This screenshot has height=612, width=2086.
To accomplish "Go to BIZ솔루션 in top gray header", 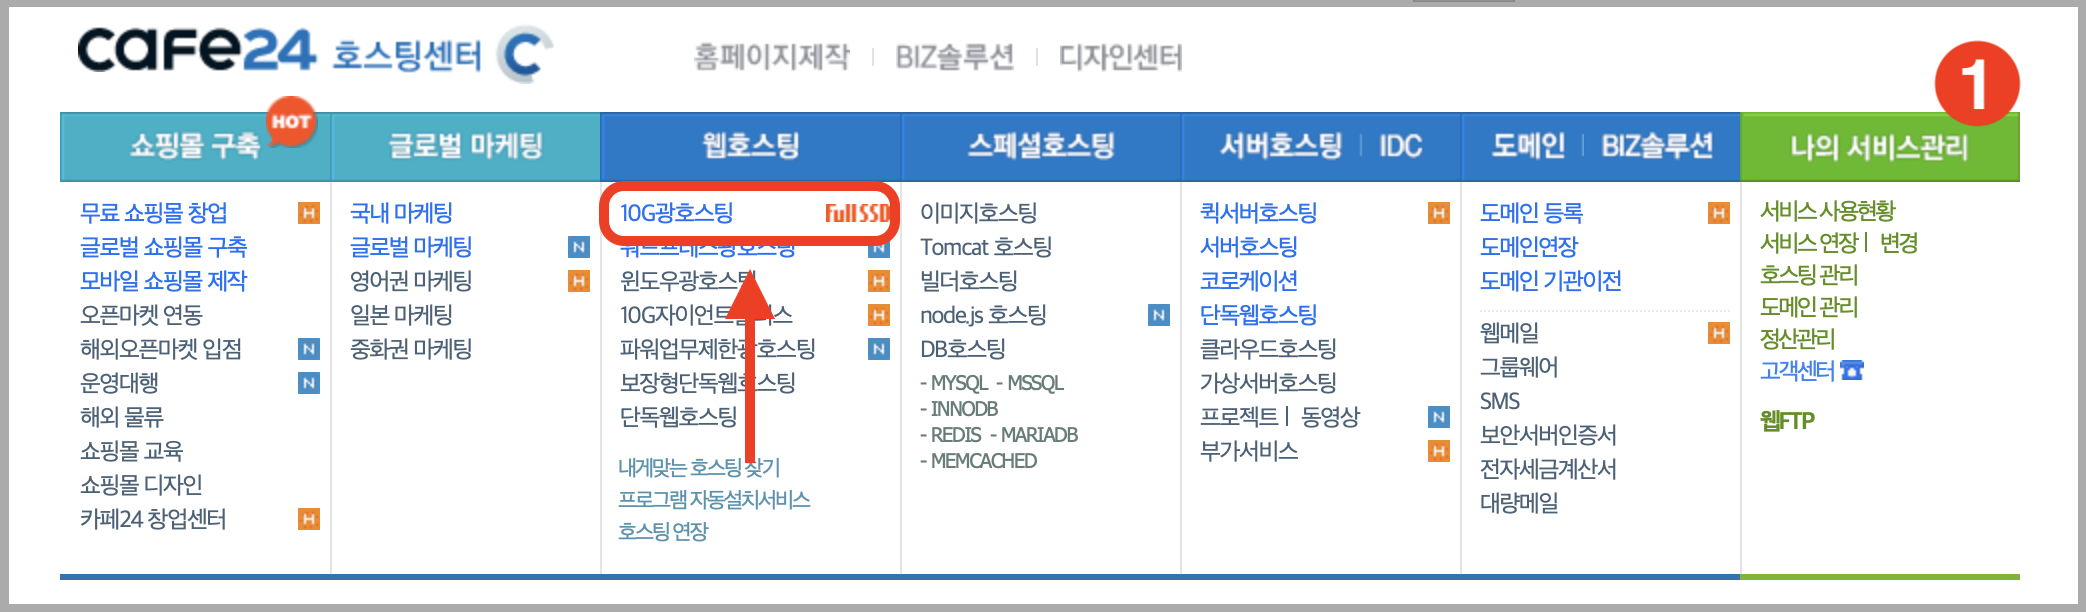I will pyautogui.click(x=954, y=57).
